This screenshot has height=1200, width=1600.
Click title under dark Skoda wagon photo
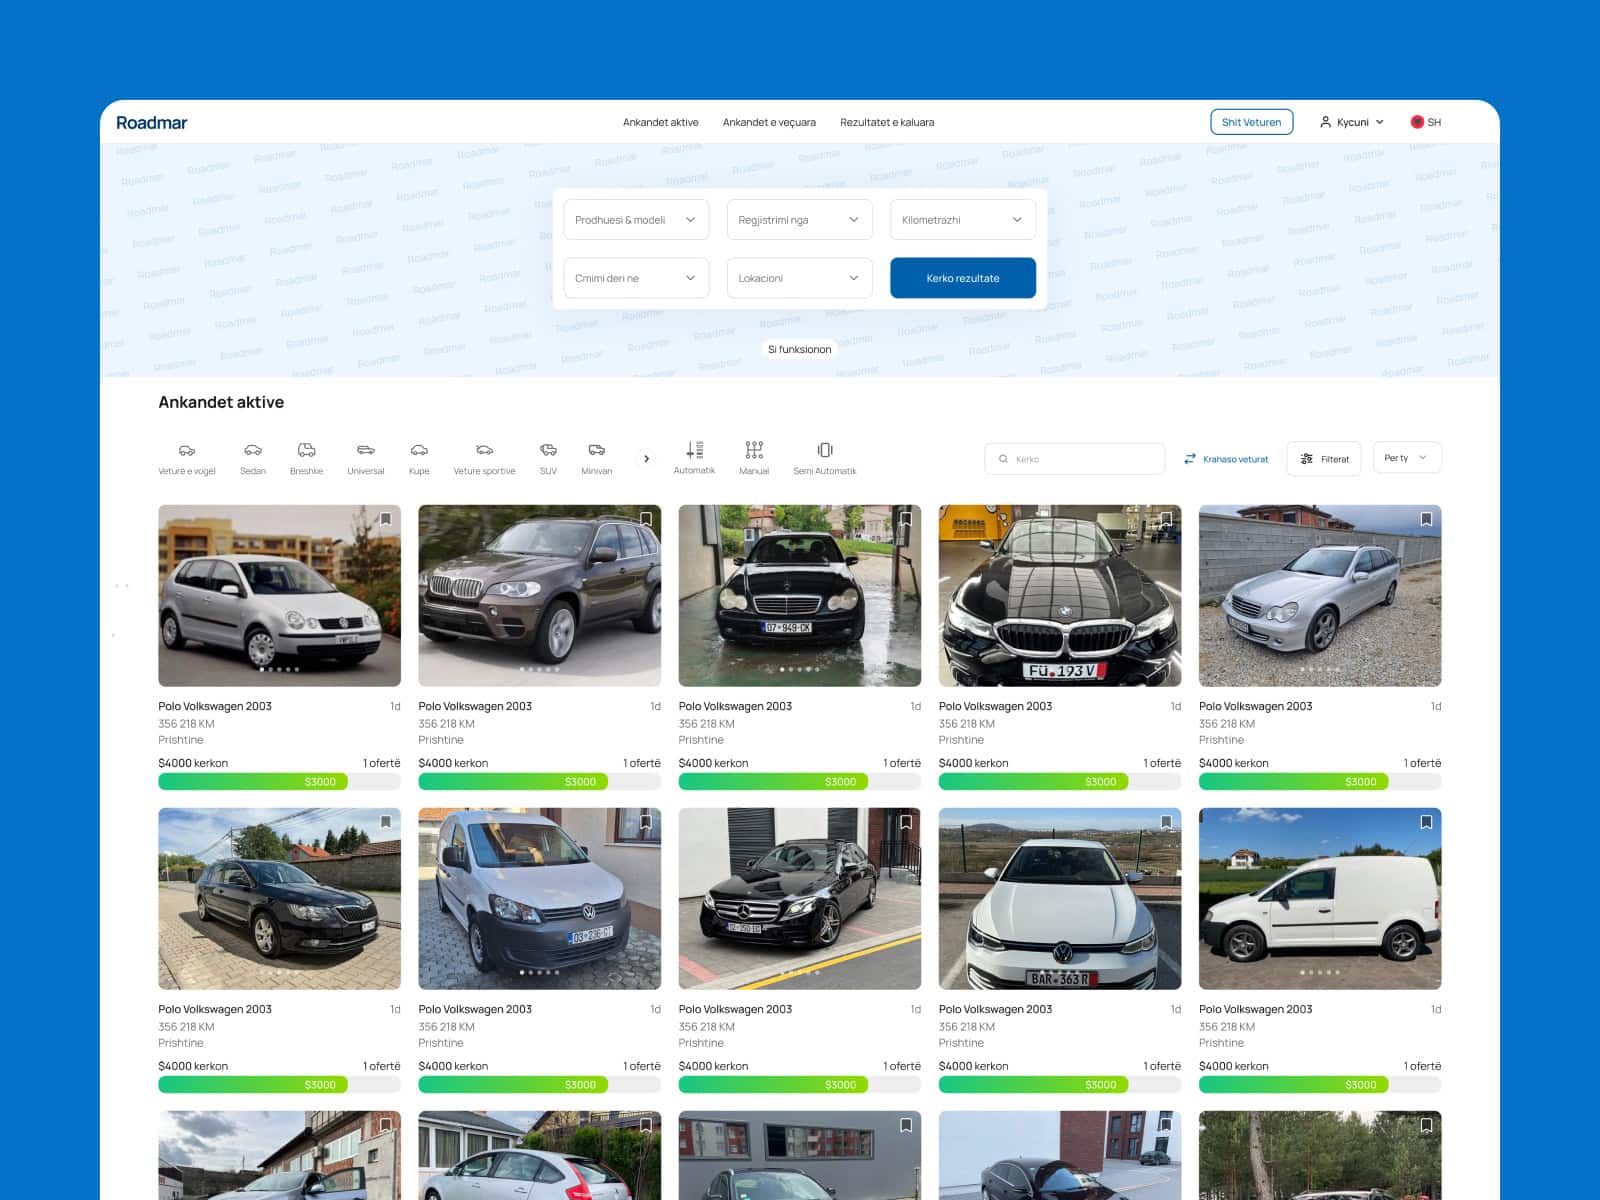[215, 1009]
